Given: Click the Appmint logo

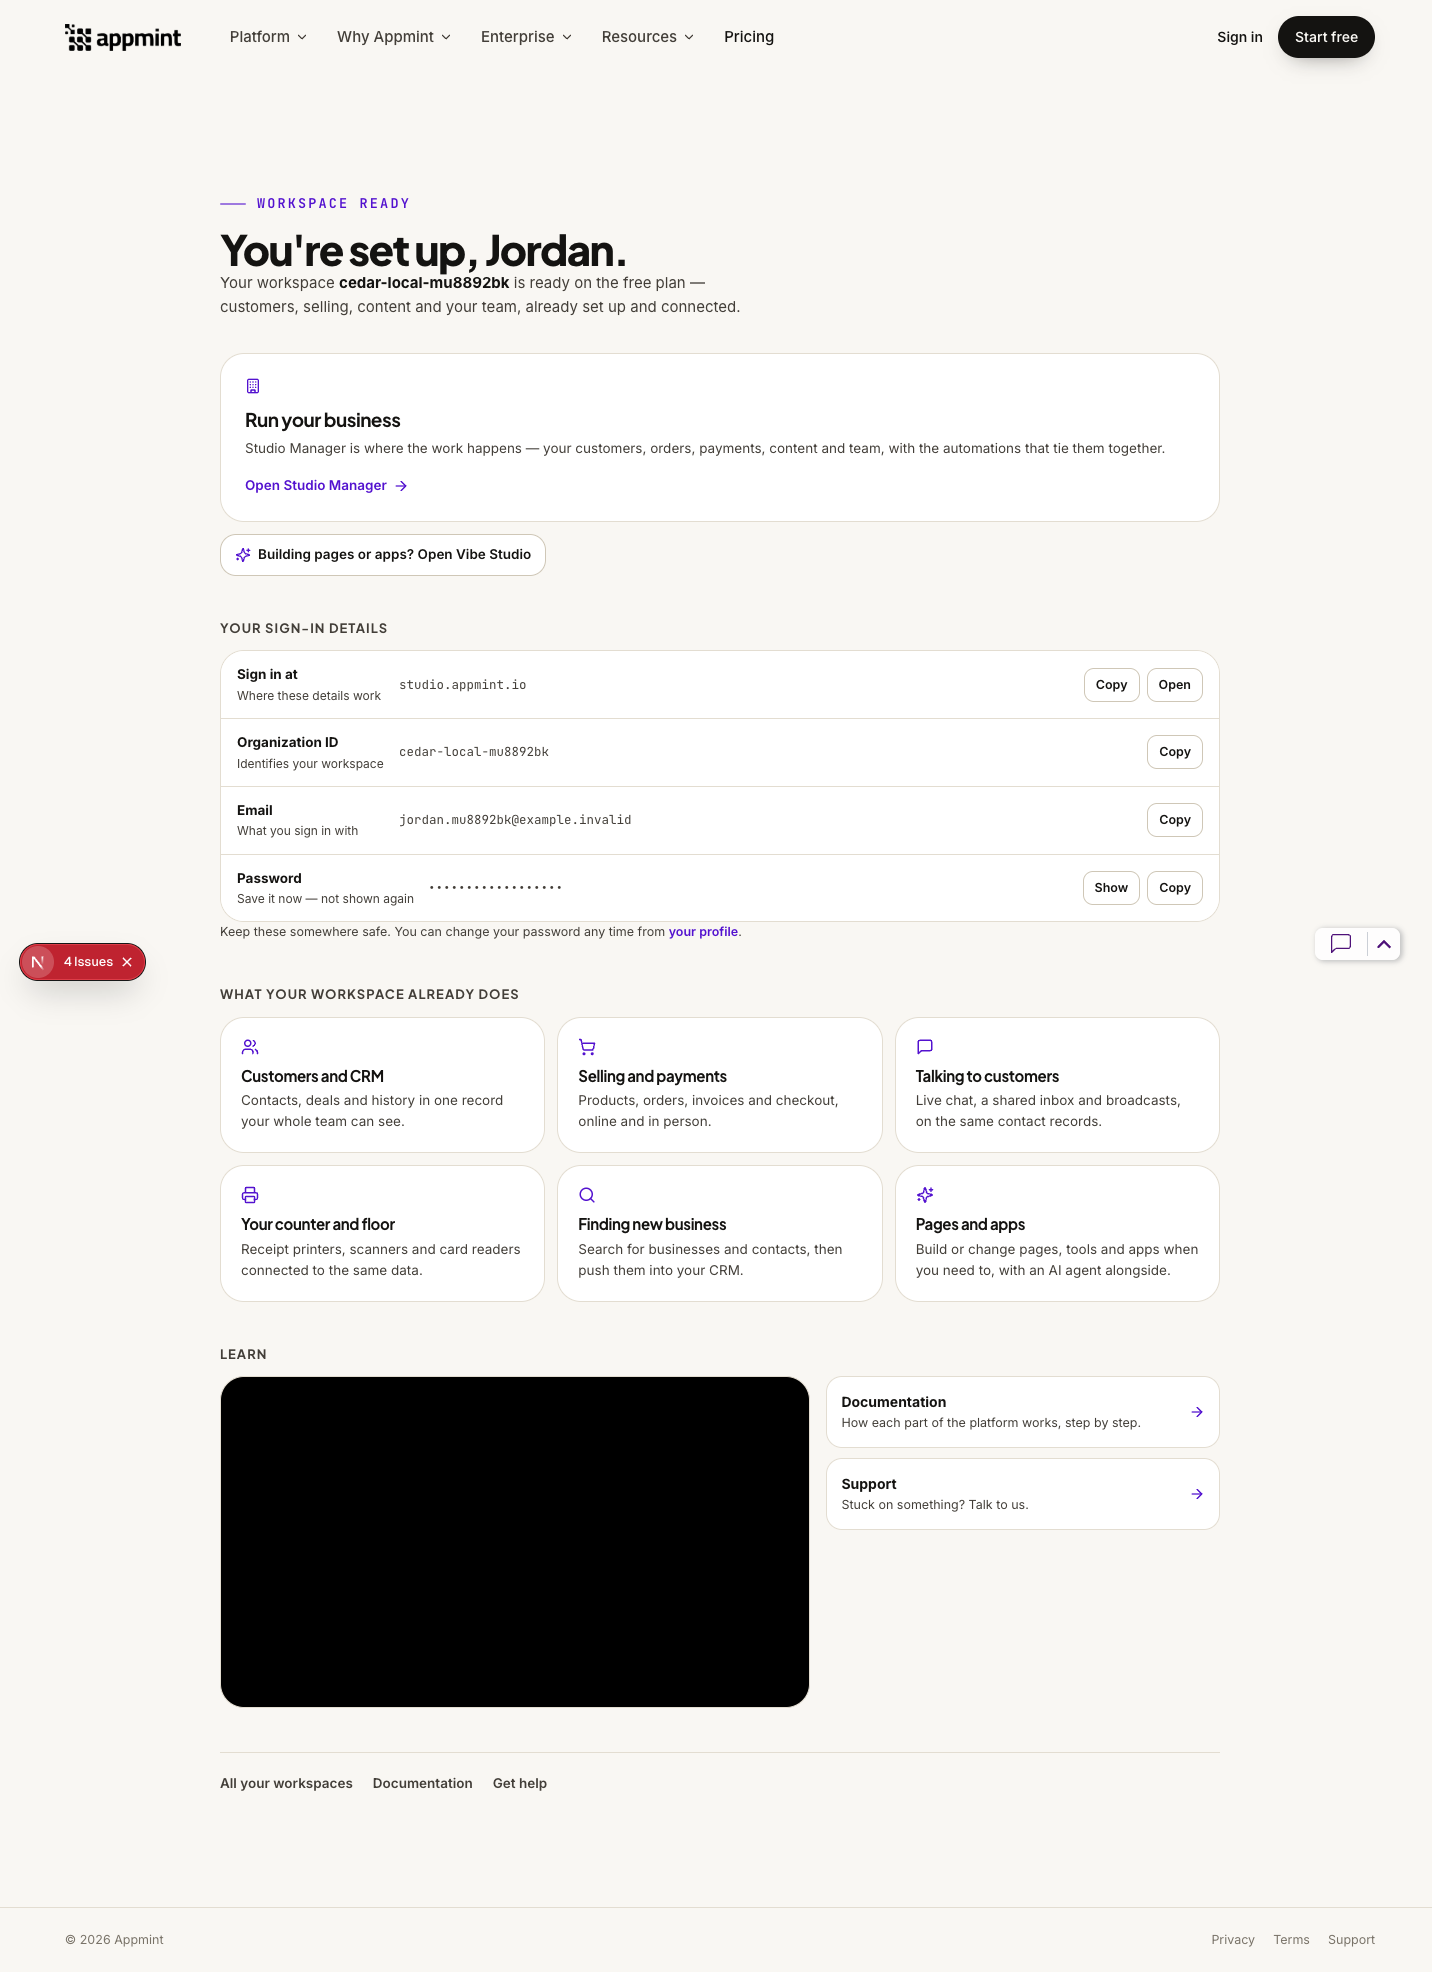Looking at the screenshot, I should (x=123, y=38).
